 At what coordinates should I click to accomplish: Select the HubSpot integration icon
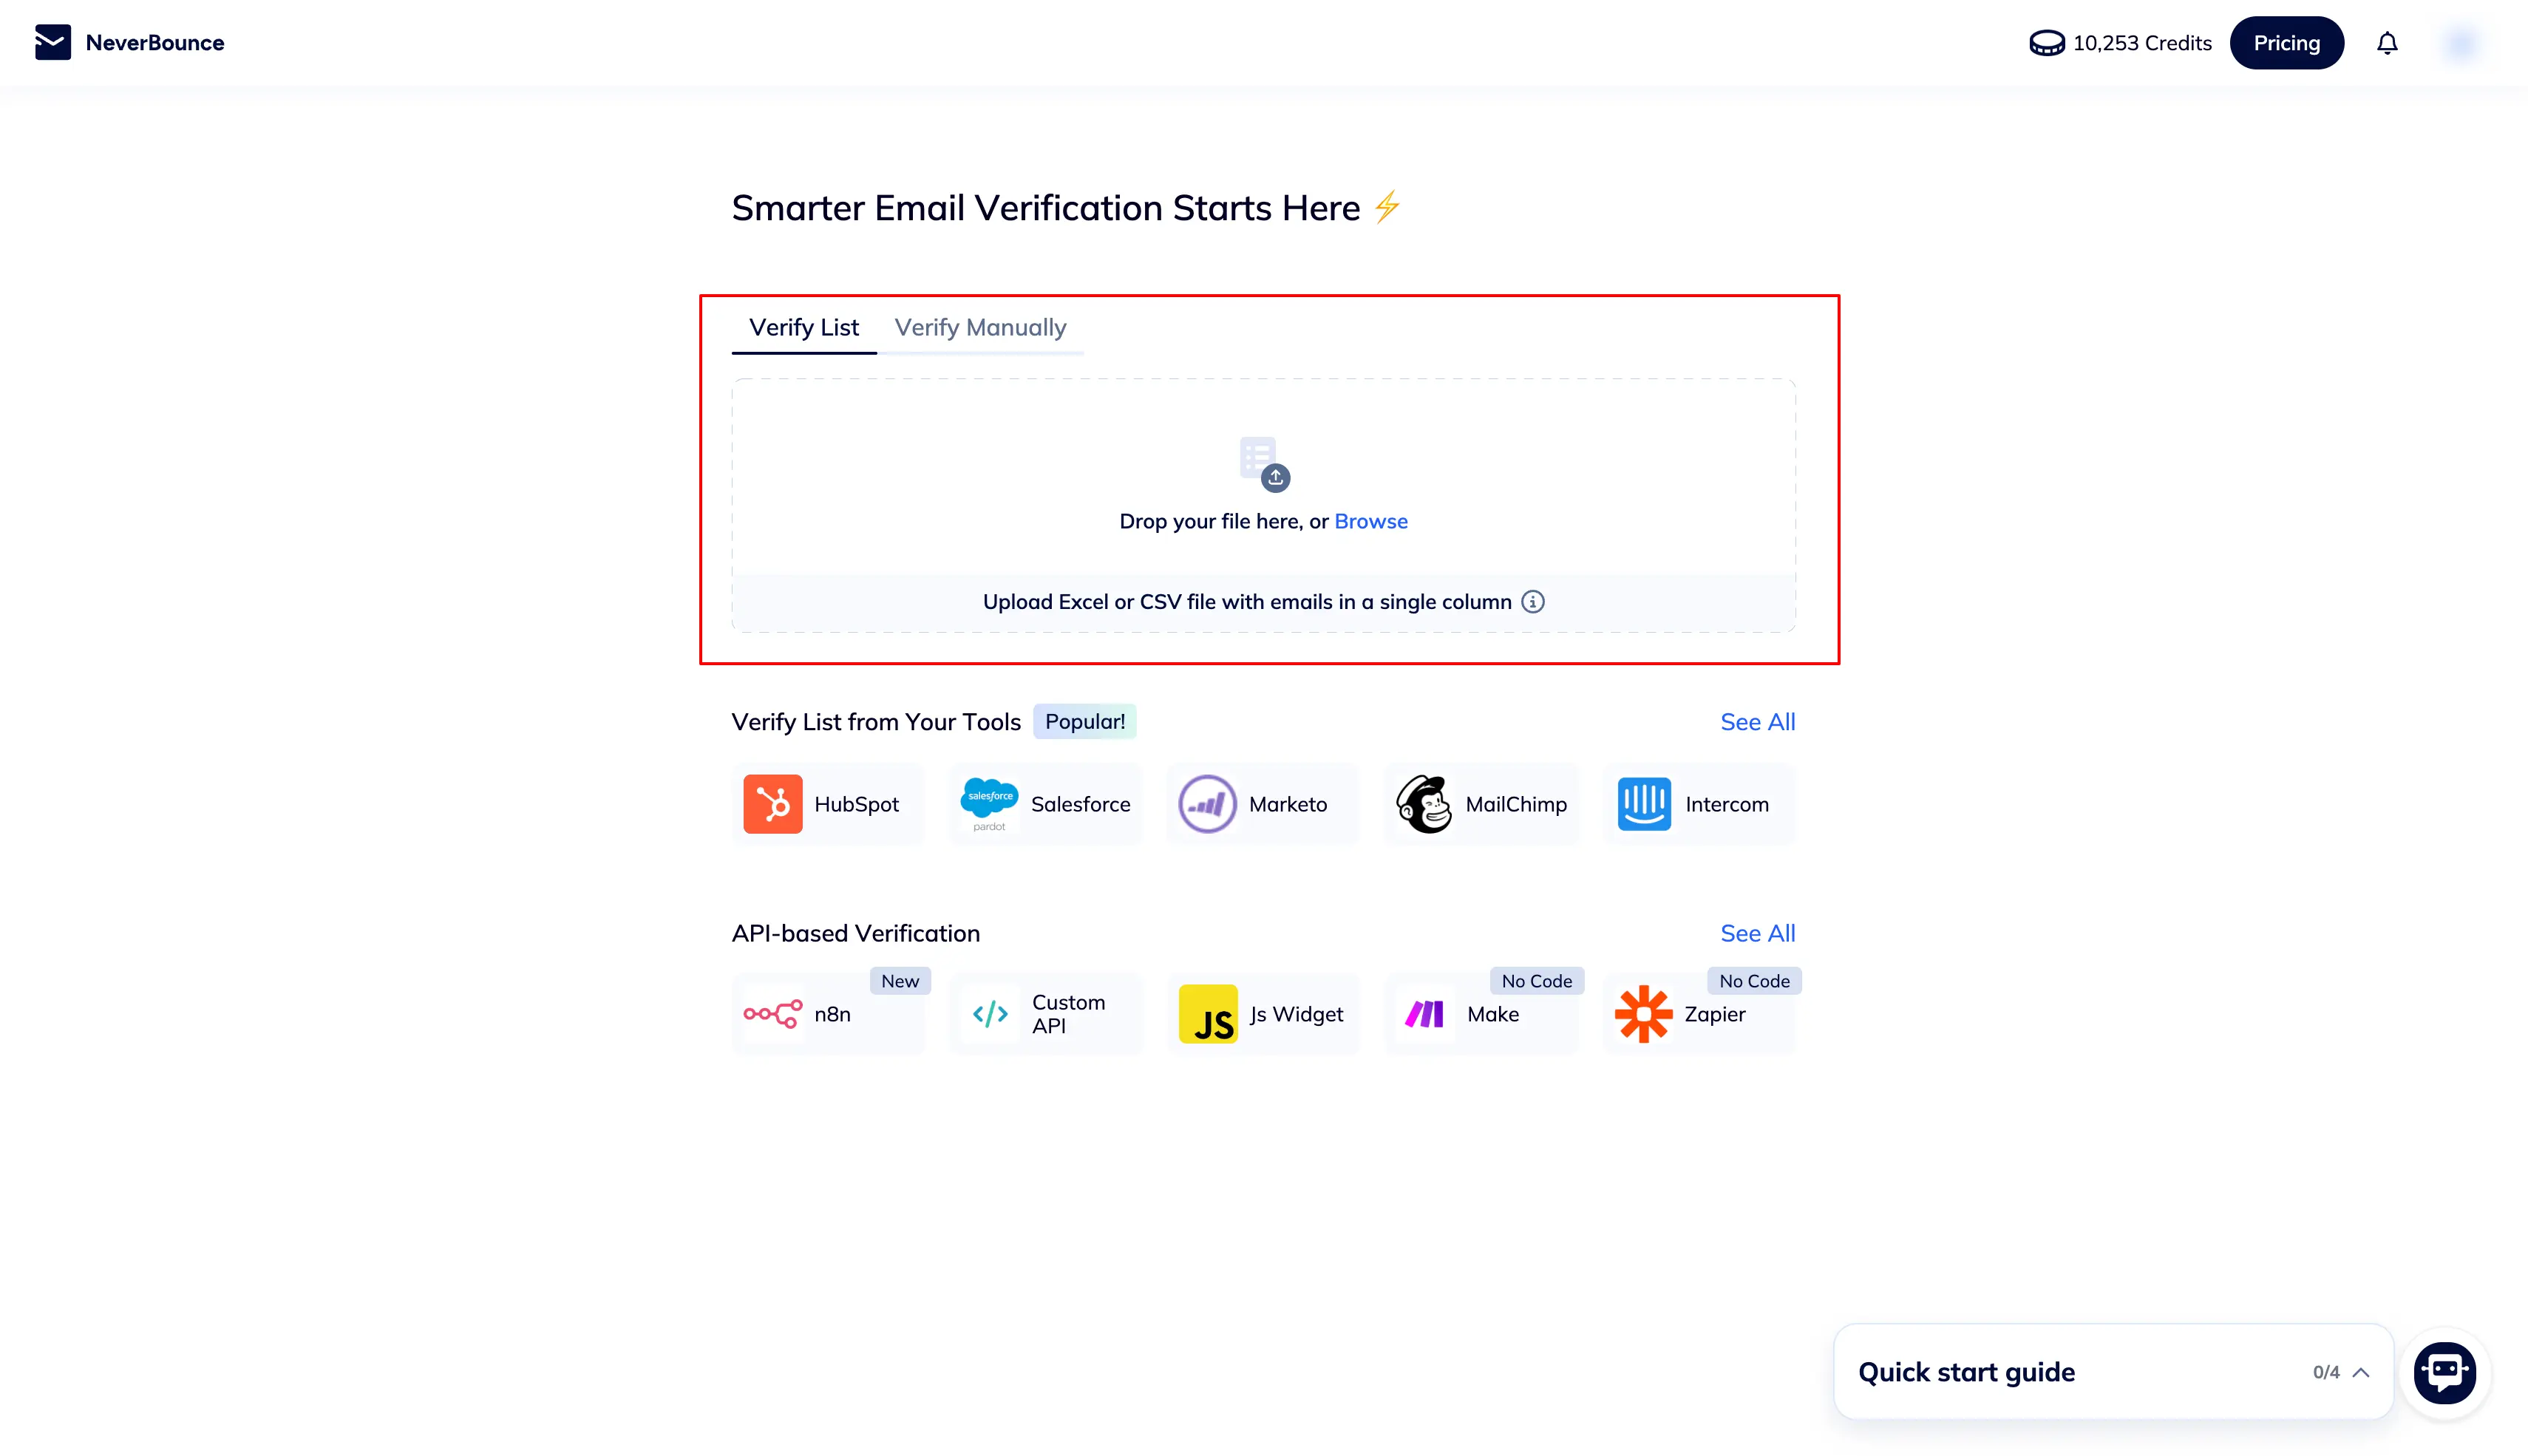click(x=772, y=804)
